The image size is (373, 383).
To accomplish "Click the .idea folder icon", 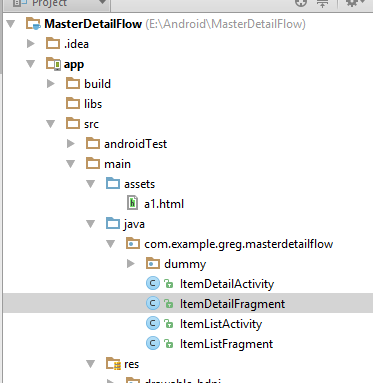I will [53, 44].
